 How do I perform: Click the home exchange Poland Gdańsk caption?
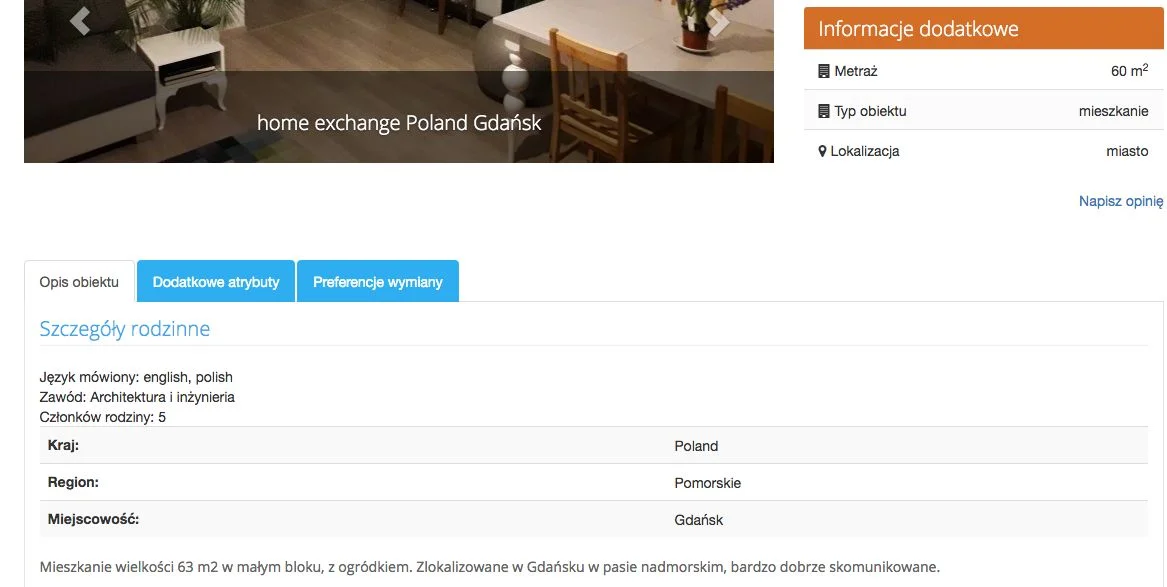(x=399, y=123)
